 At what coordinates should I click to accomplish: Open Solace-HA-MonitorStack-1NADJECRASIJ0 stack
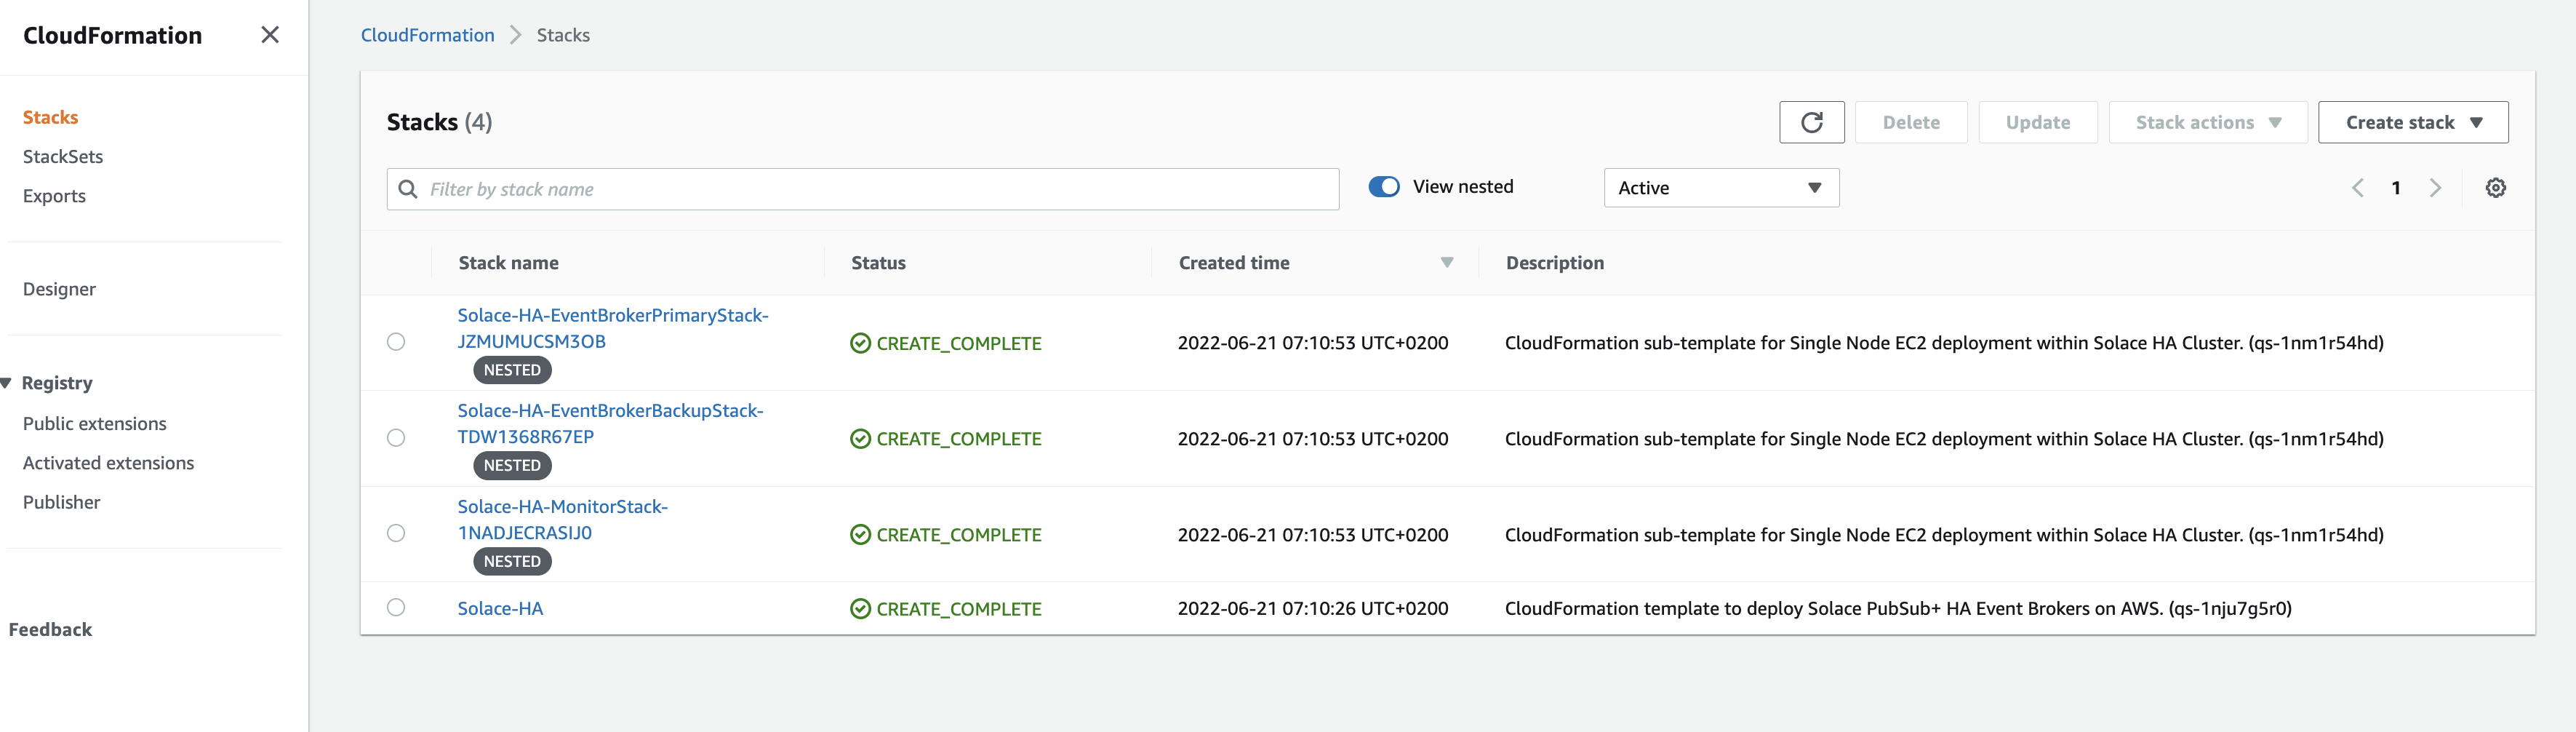coord(562,520)
